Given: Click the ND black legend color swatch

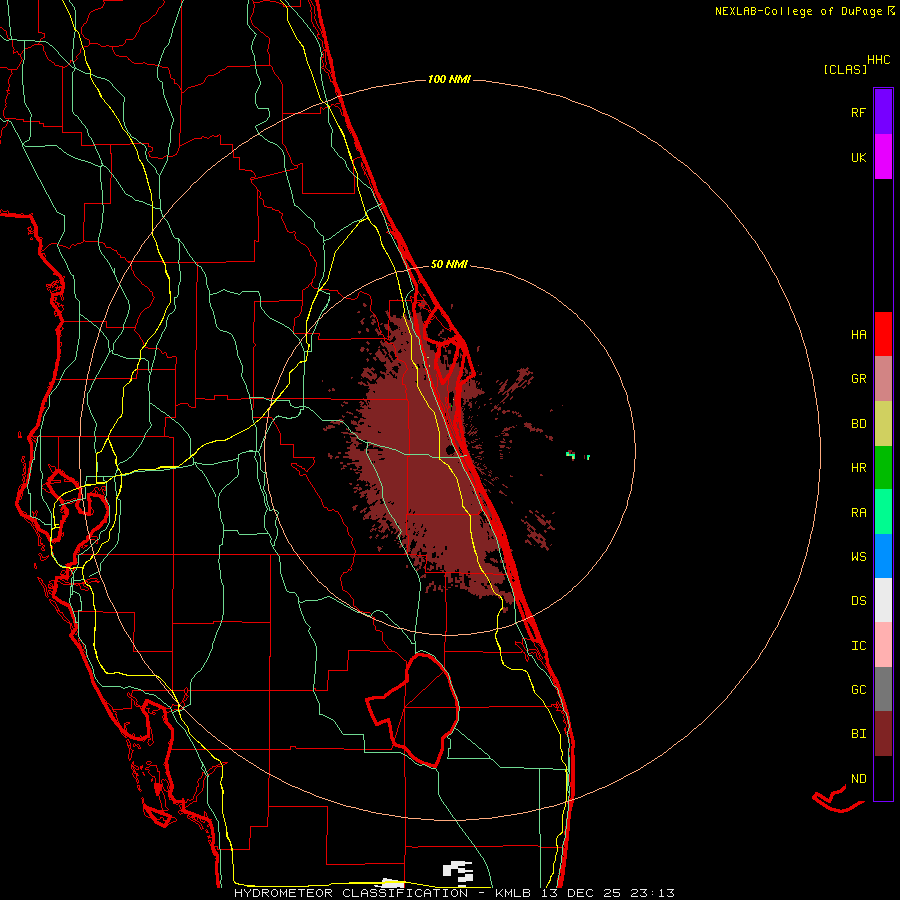Looking at the screenshot, I should [883, 778].
